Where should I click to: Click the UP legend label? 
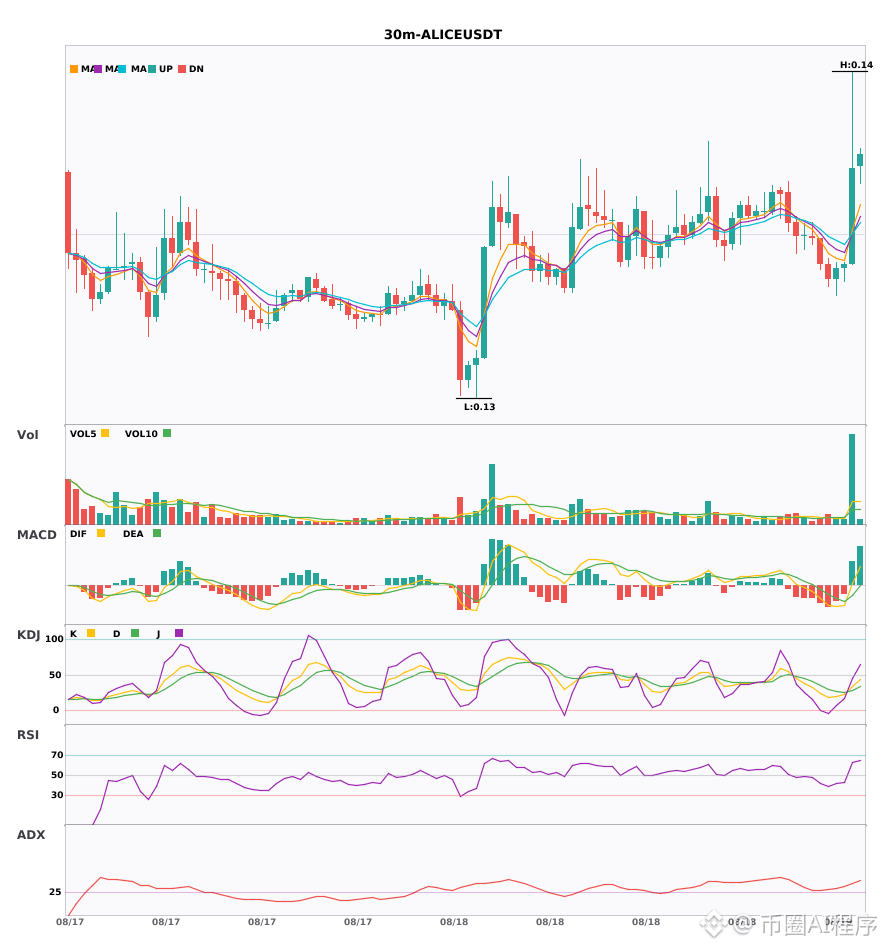pos(166,69)
